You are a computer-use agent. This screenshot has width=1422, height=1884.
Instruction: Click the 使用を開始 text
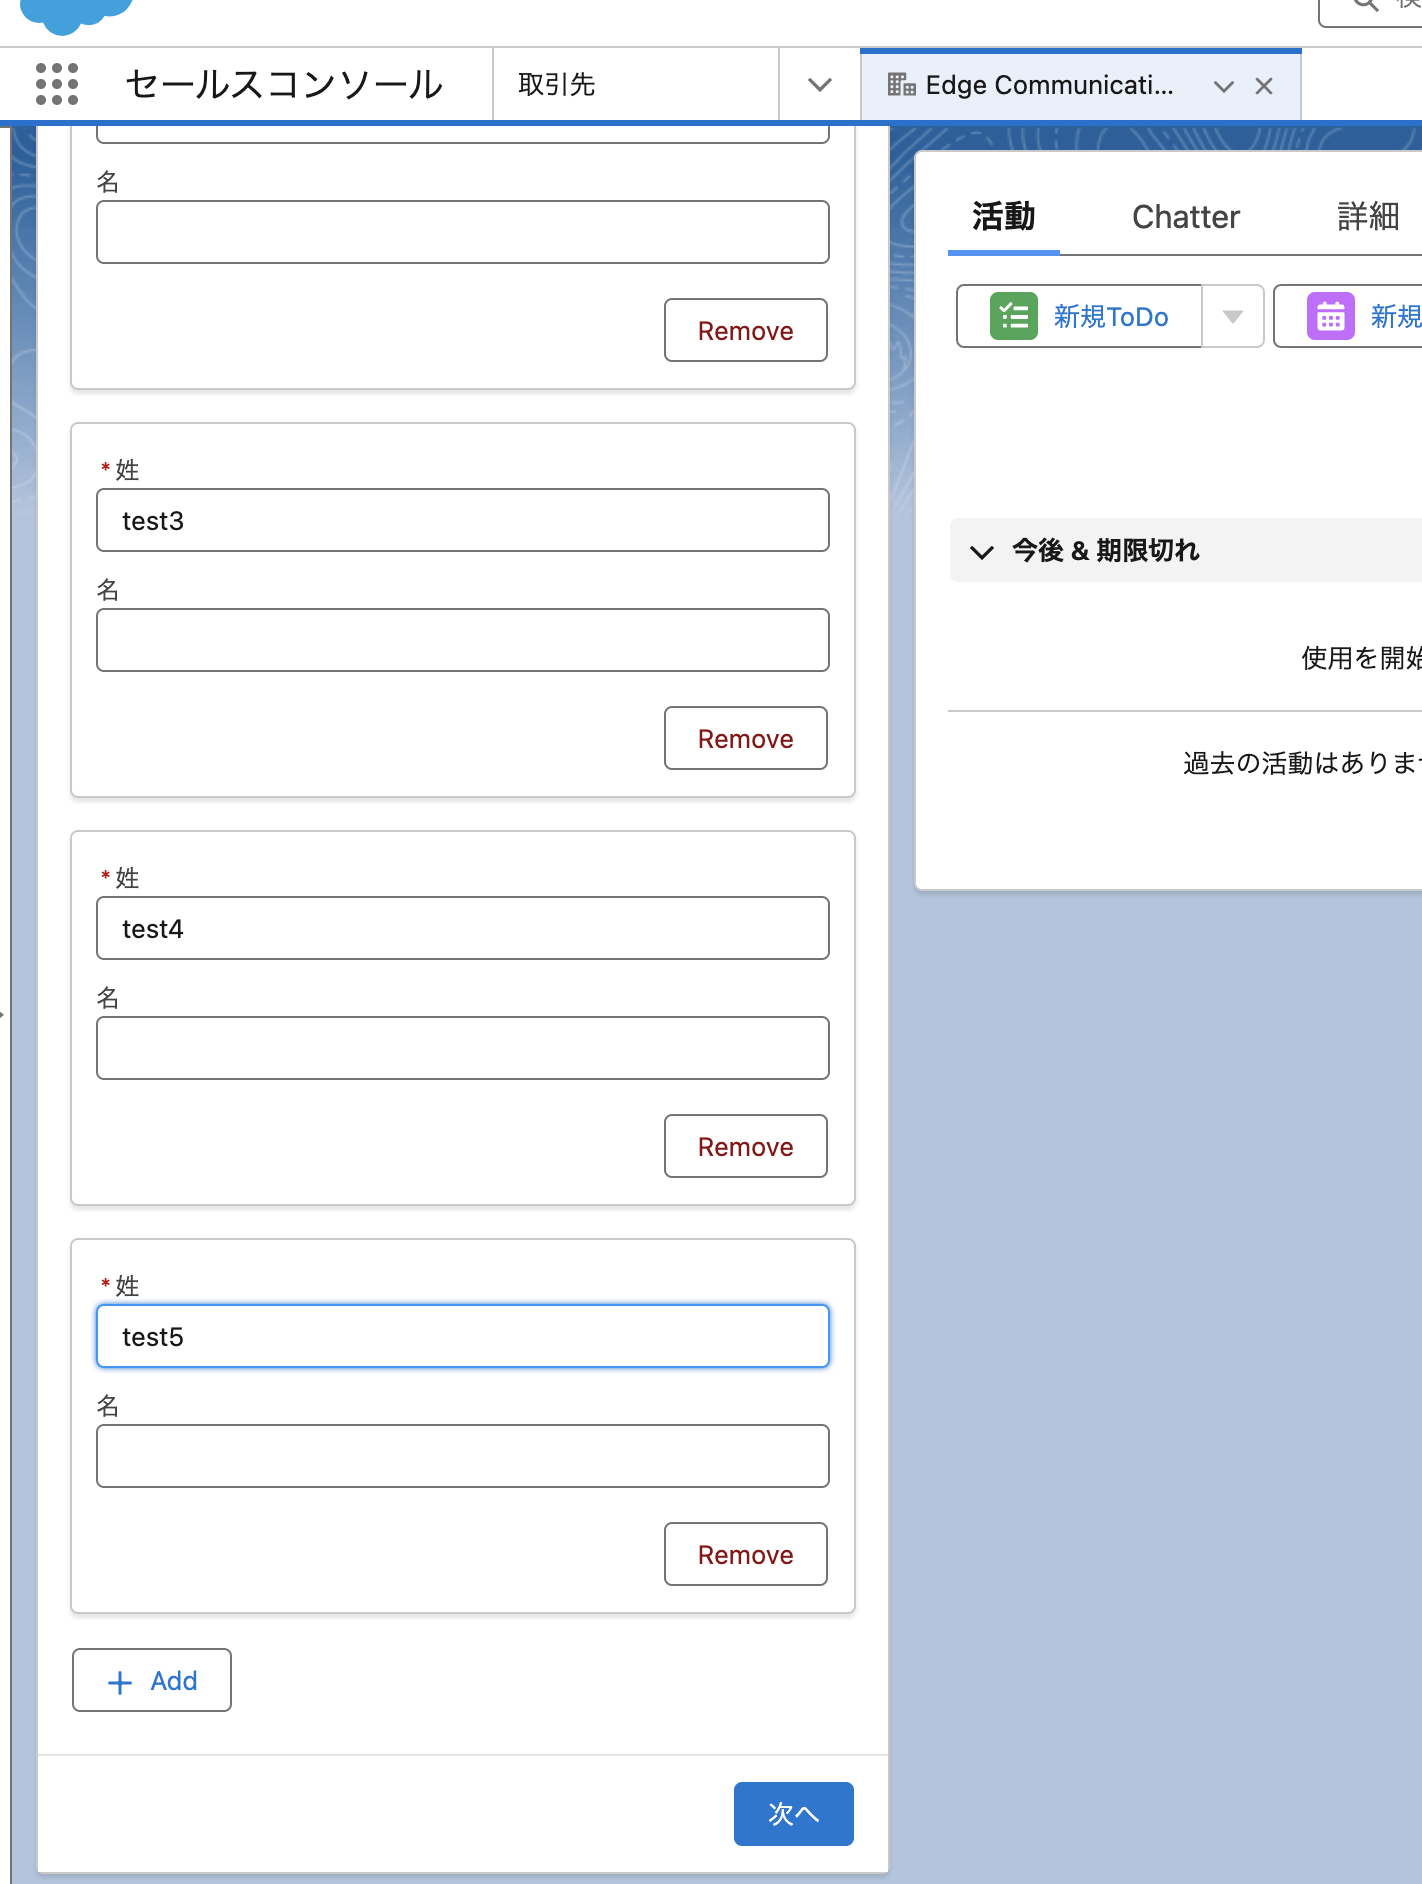pos(1361,657)
